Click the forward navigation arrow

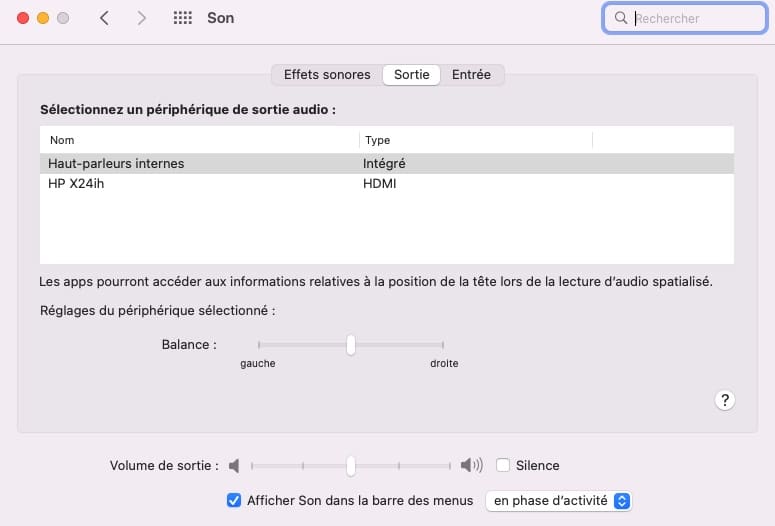pyautogui.click(x=141, y=18)
